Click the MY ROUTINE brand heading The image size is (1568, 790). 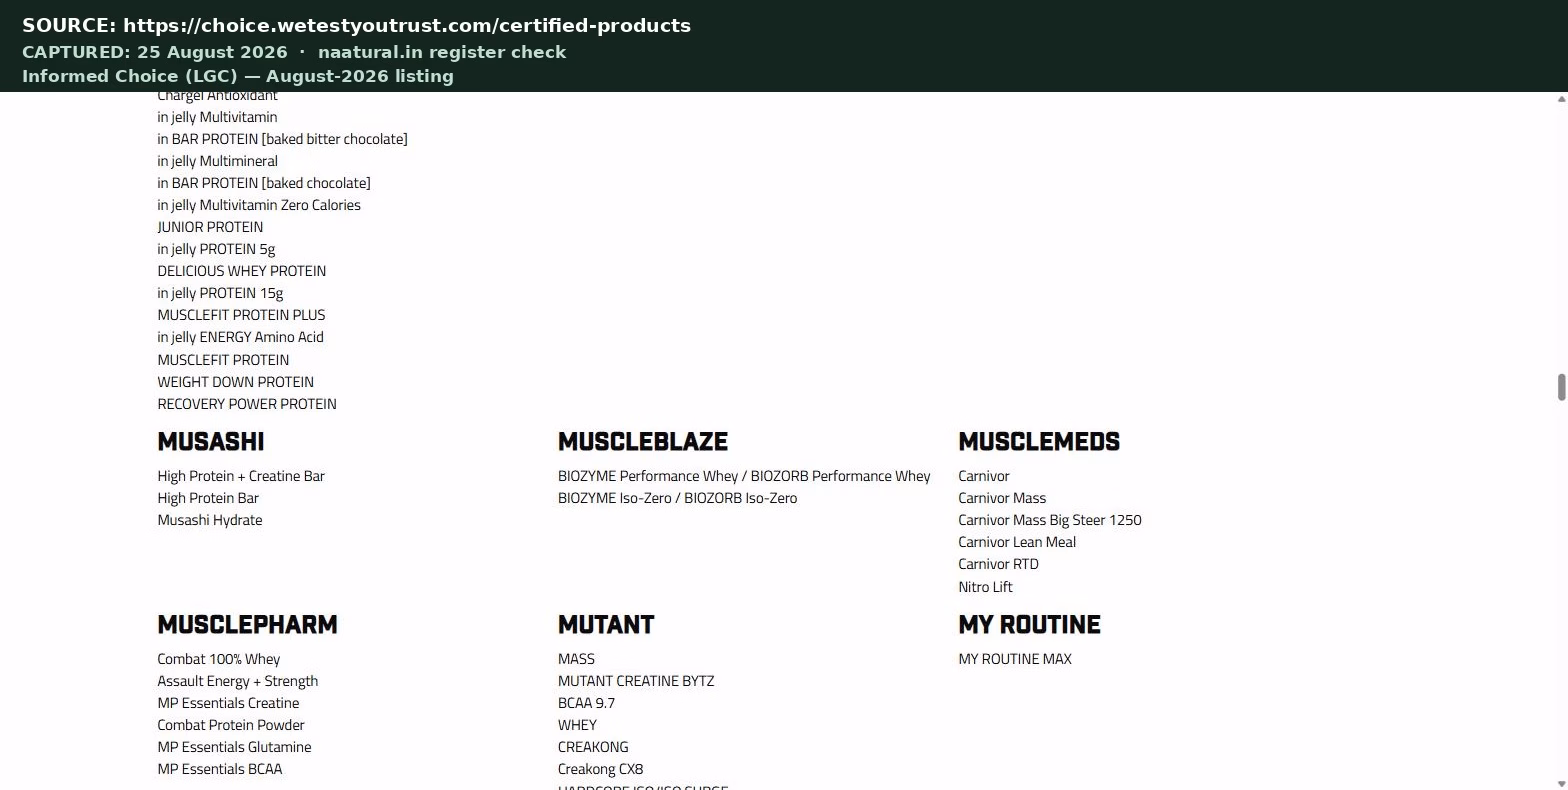click(1029, 624)
